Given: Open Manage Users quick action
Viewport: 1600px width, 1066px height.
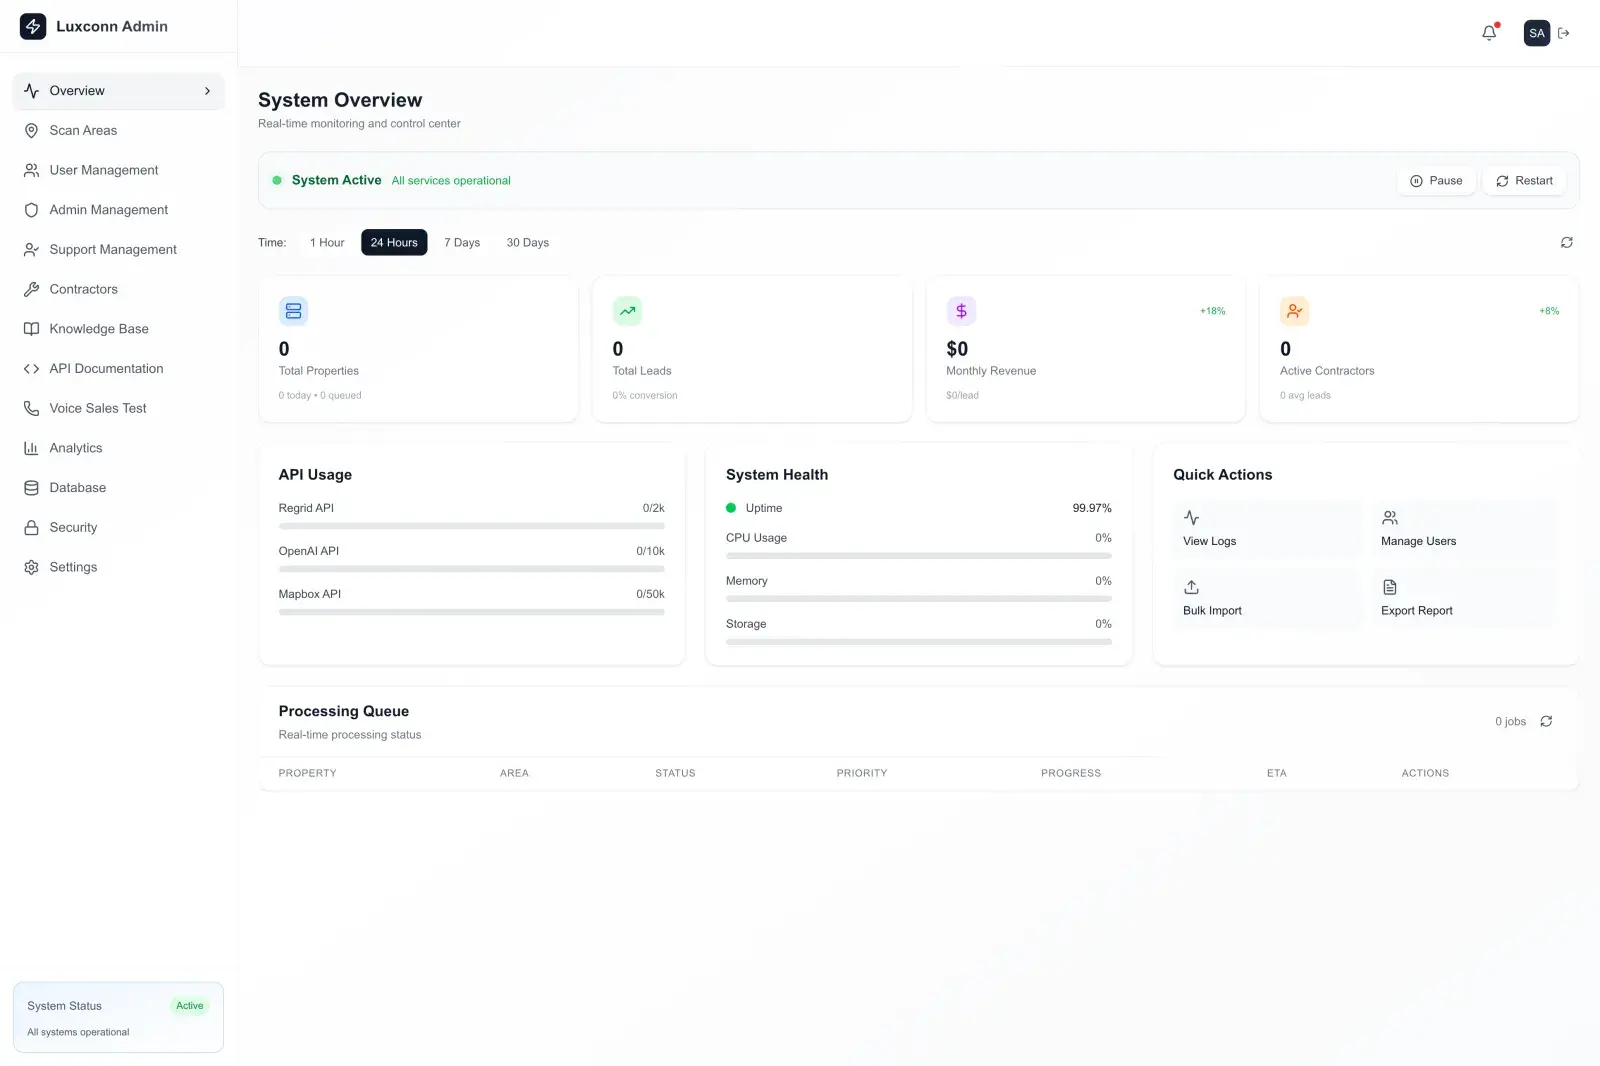Looking at the screenshot, I should click(1465, 529).
